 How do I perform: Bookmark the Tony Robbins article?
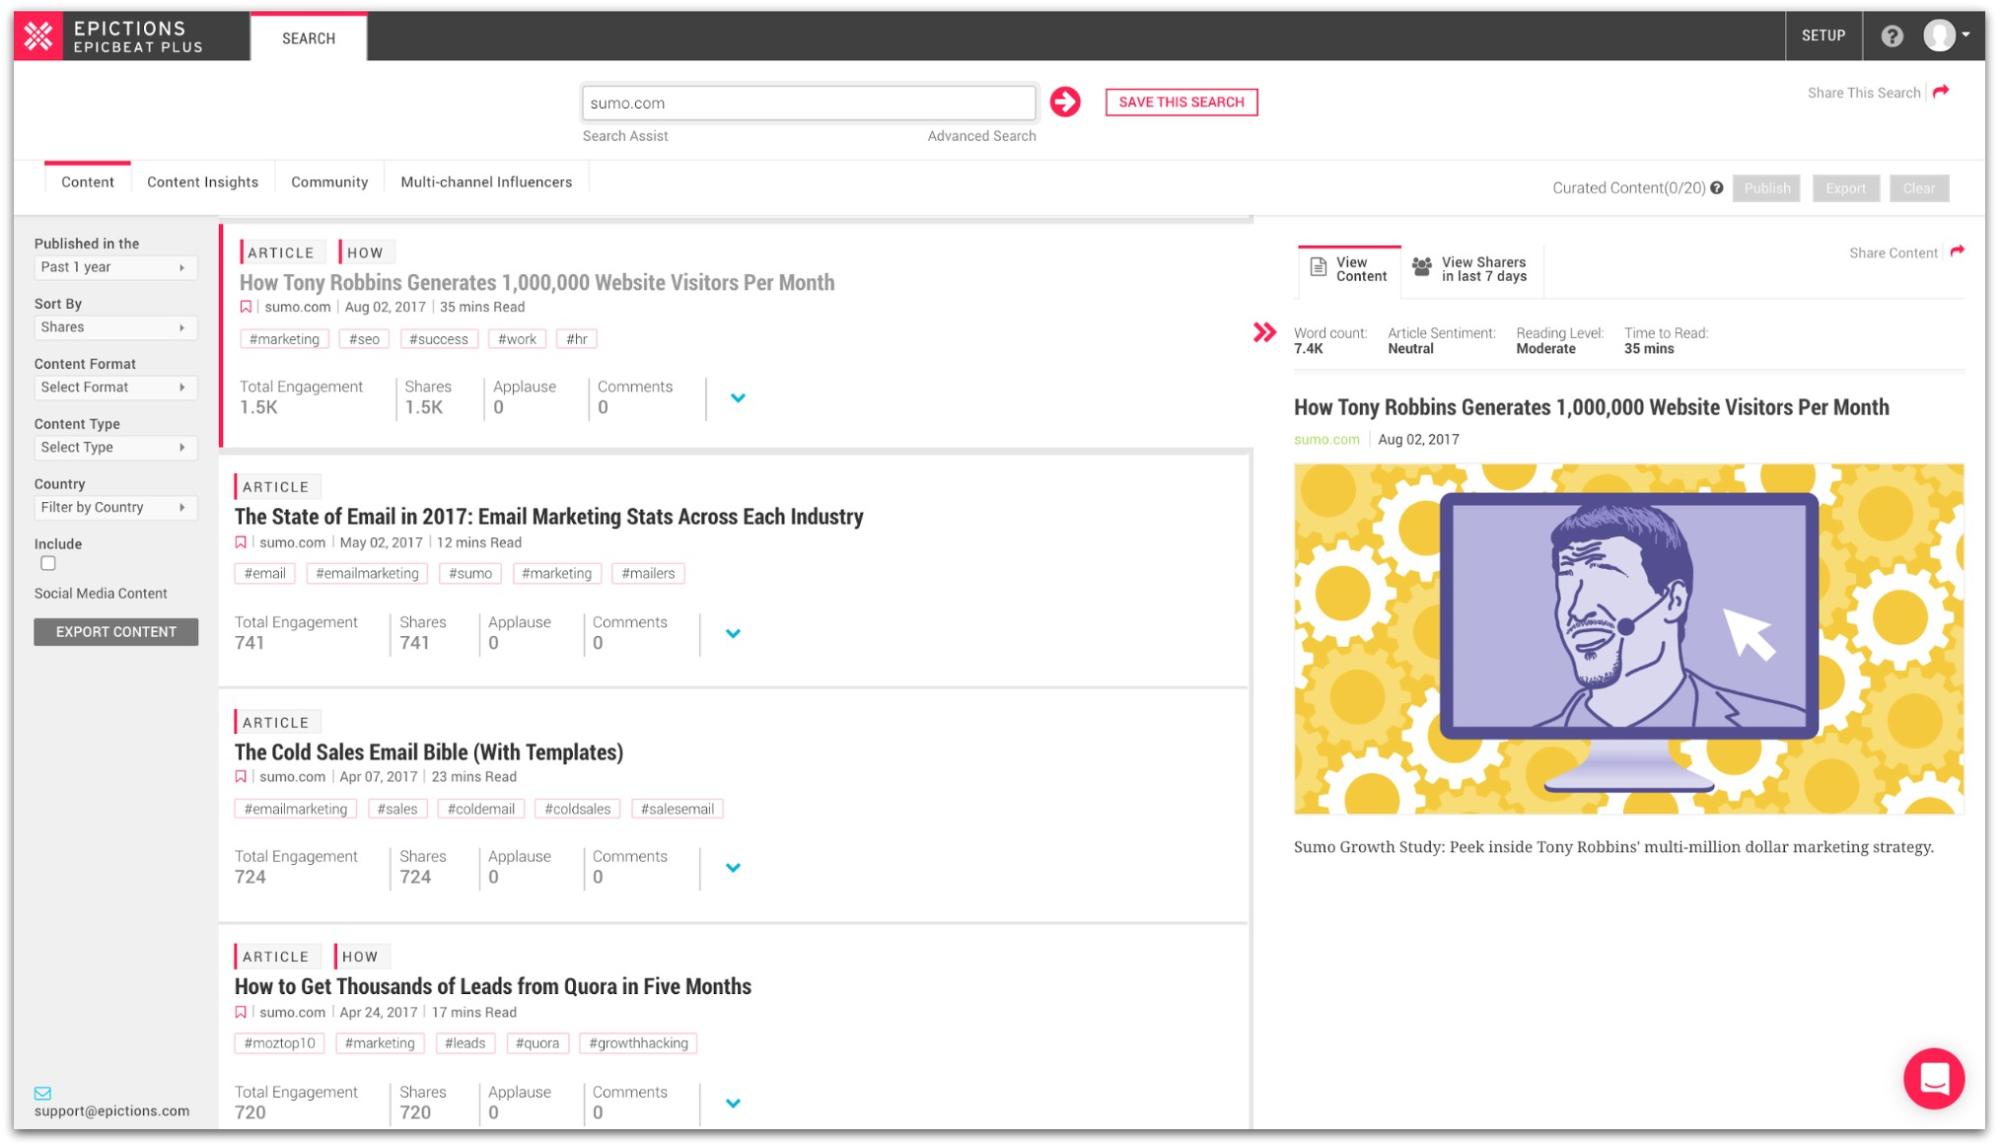click(246, 307)
